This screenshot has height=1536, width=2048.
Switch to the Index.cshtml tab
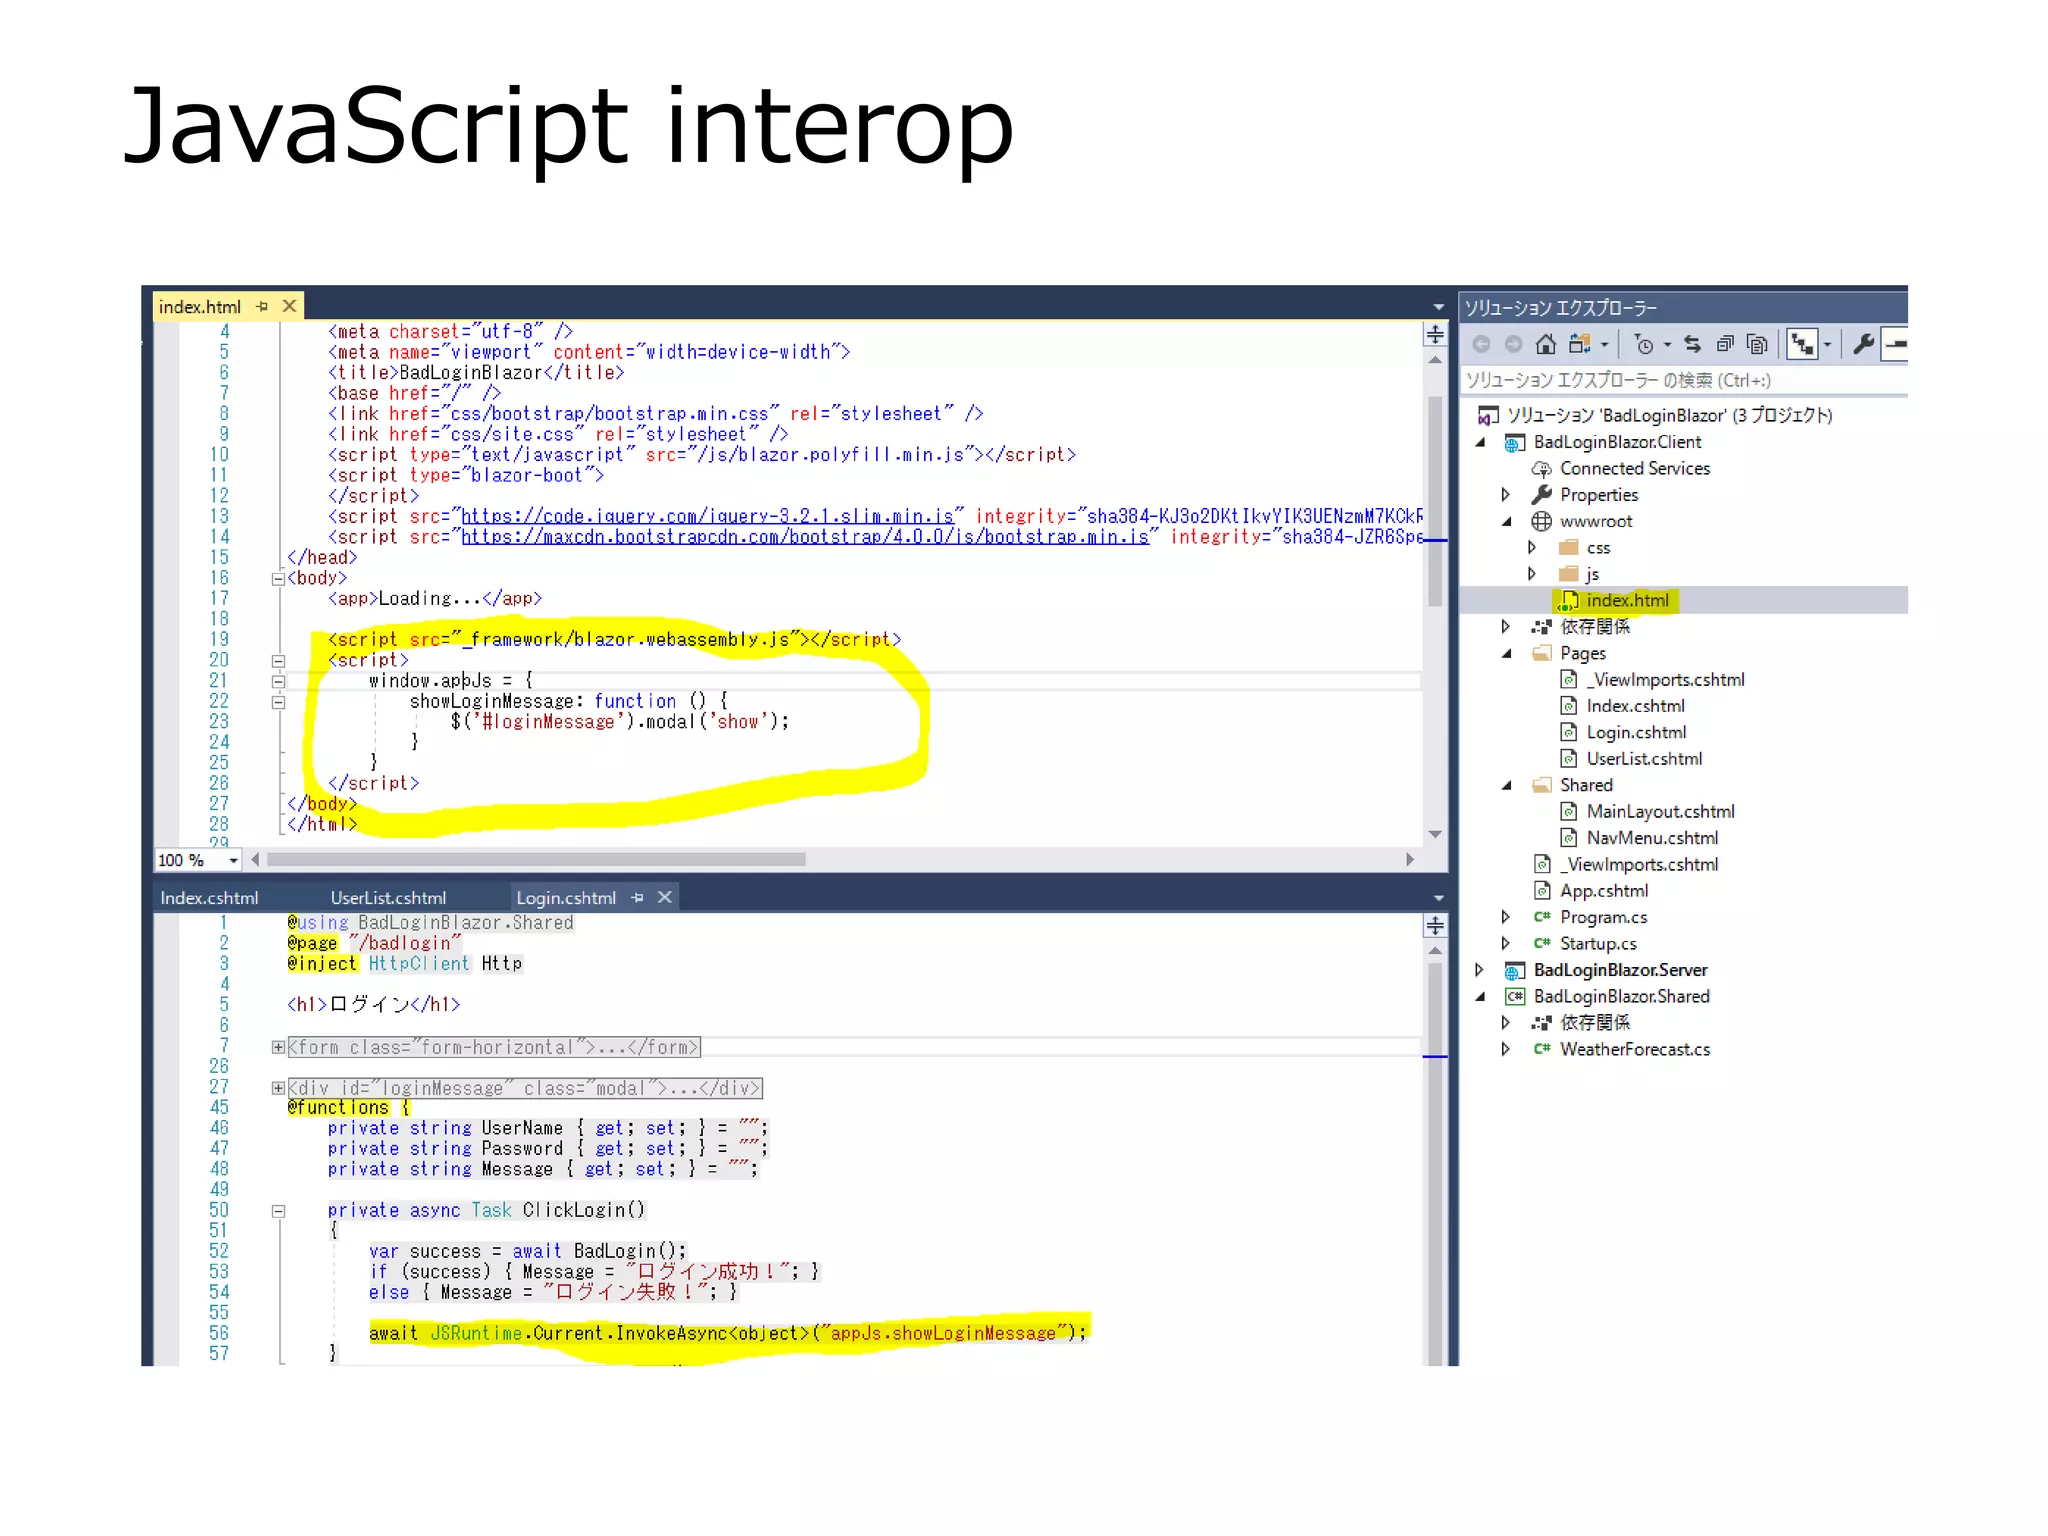tap(209, 897)
